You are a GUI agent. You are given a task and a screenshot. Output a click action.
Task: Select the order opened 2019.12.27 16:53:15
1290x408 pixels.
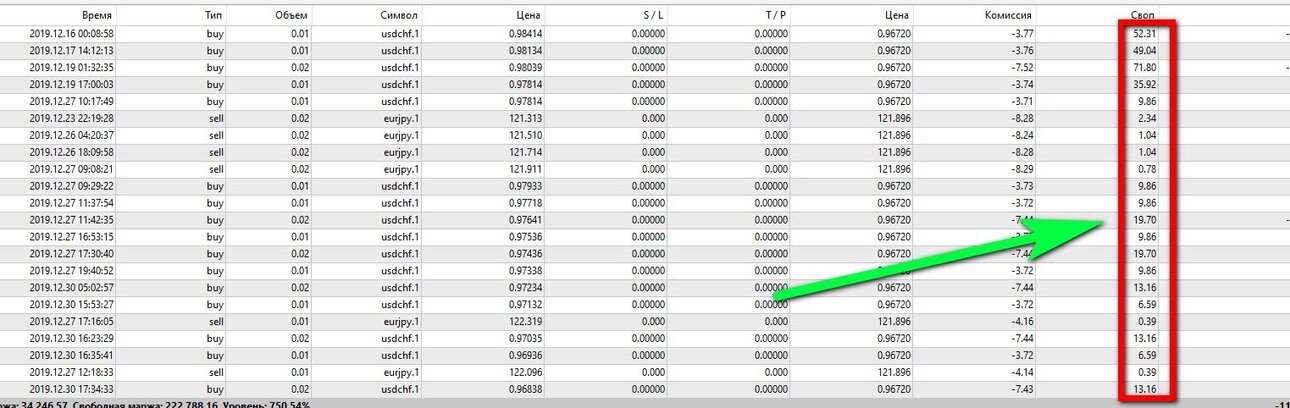click(645, 238)
